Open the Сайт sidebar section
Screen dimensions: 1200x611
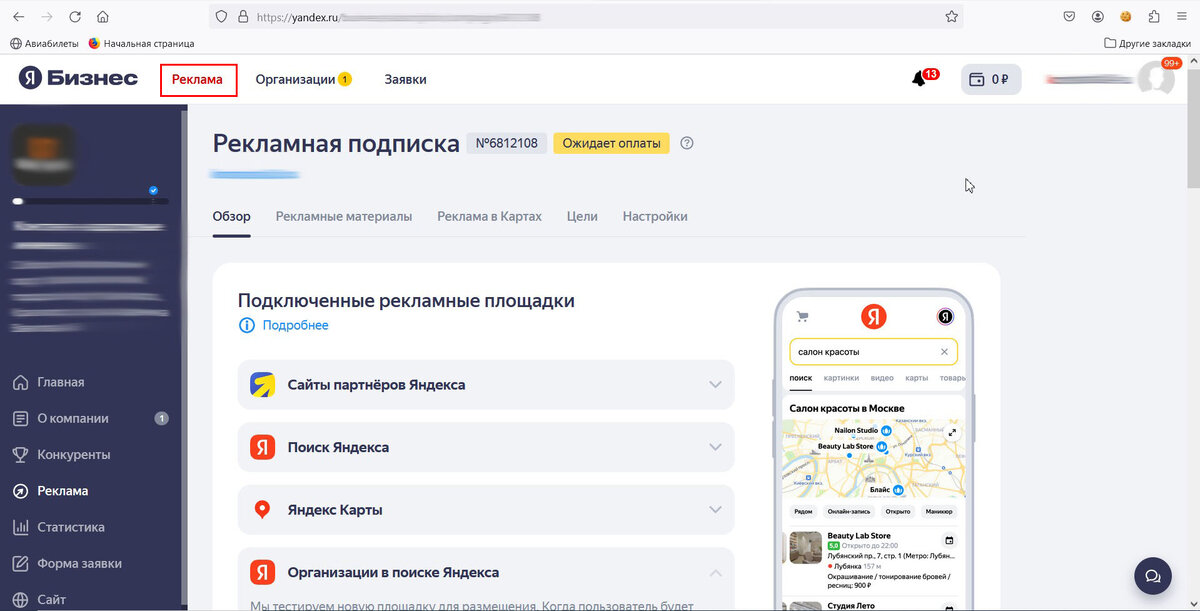[58, 597]
